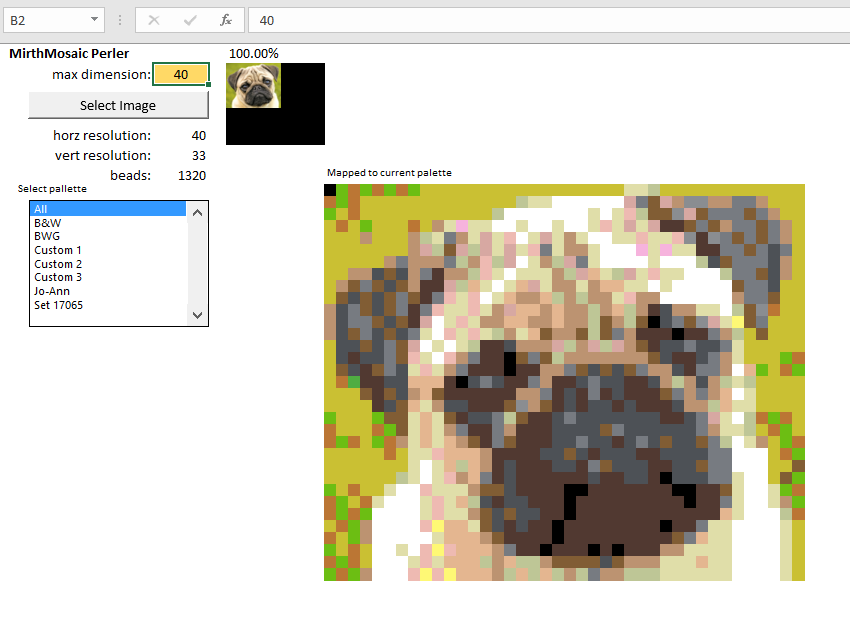850x641 pixels.
Task: Click the palette list scrollbar track
Action: click(x=197, y=265)
